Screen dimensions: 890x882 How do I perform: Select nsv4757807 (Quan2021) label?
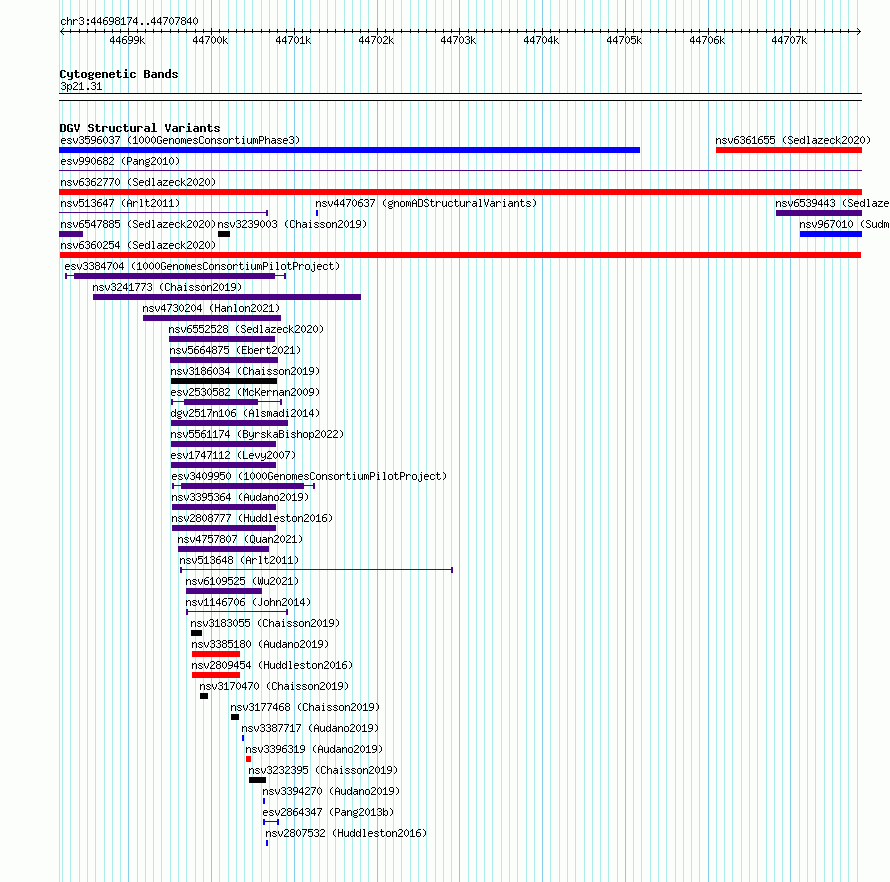[240, 539]
